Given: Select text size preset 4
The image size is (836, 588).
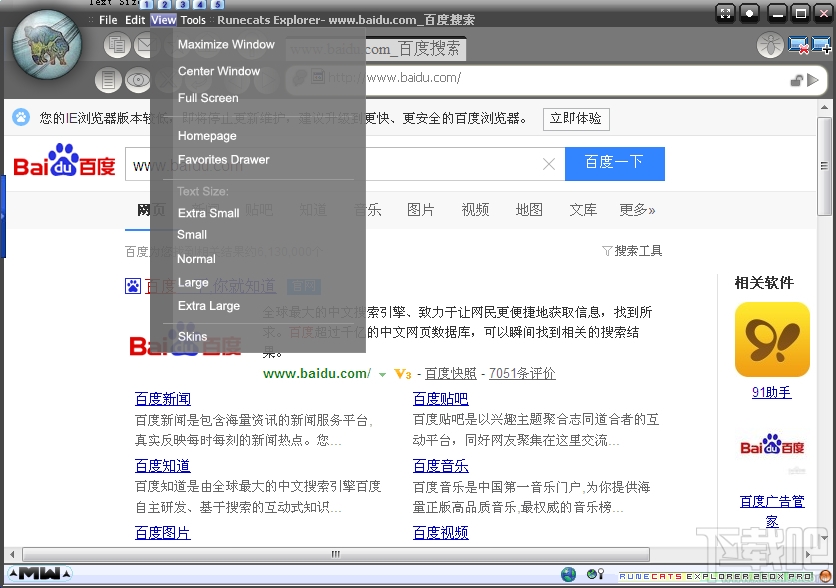Looking at the screenshot, I should (200, 4).
